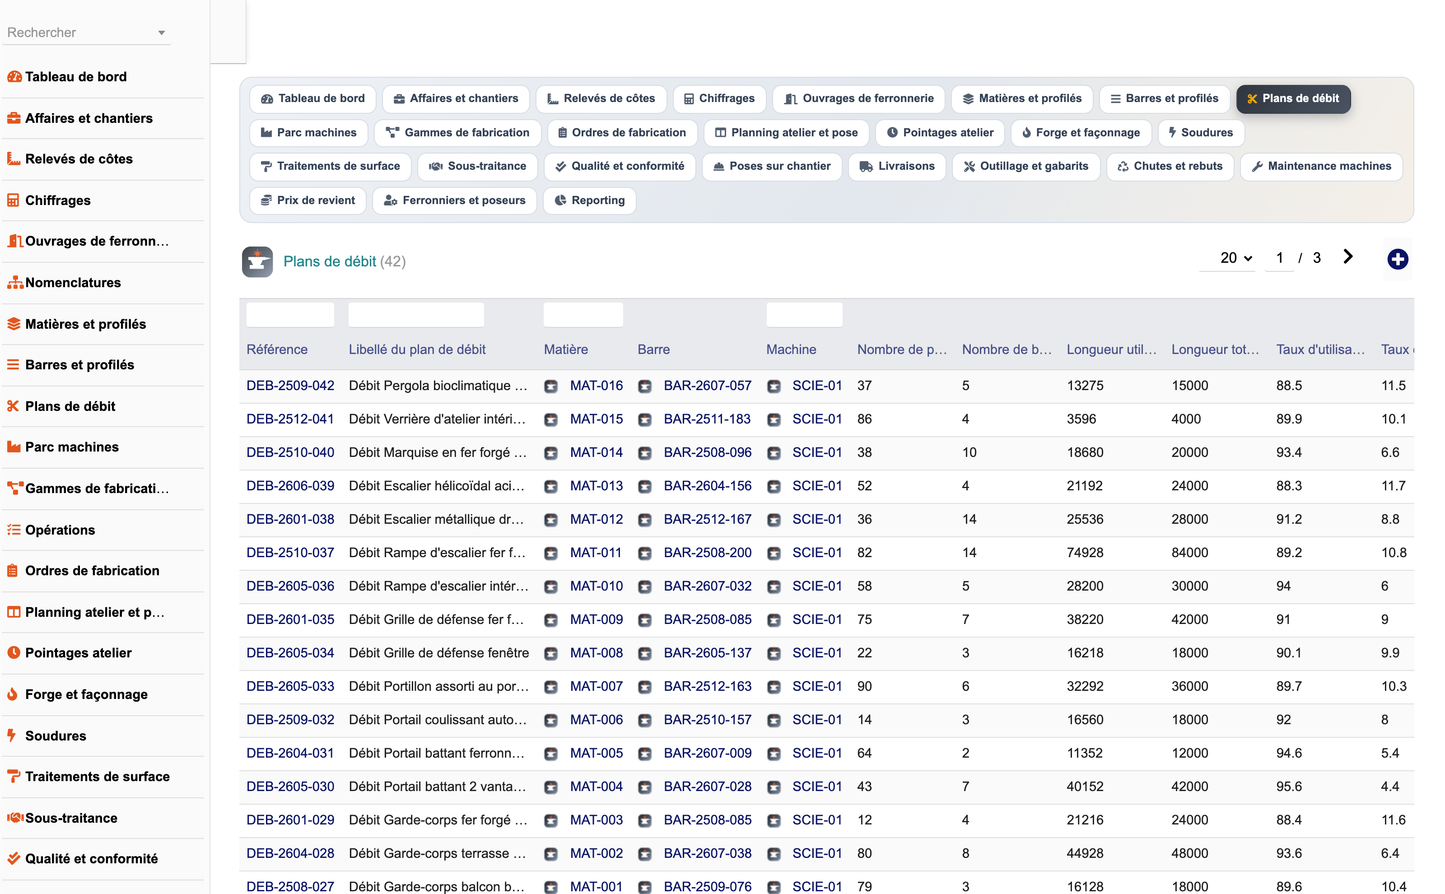Go to Matières et profilés sidebar entry

coord(86,324)
